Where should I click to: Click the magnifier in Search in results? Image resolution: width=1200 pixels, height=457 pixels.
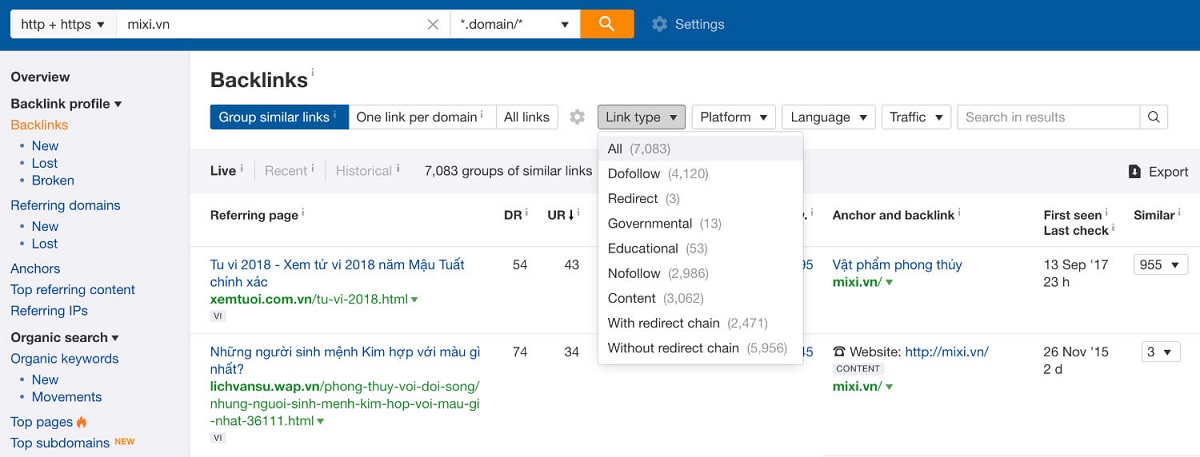click(1154, 117)
